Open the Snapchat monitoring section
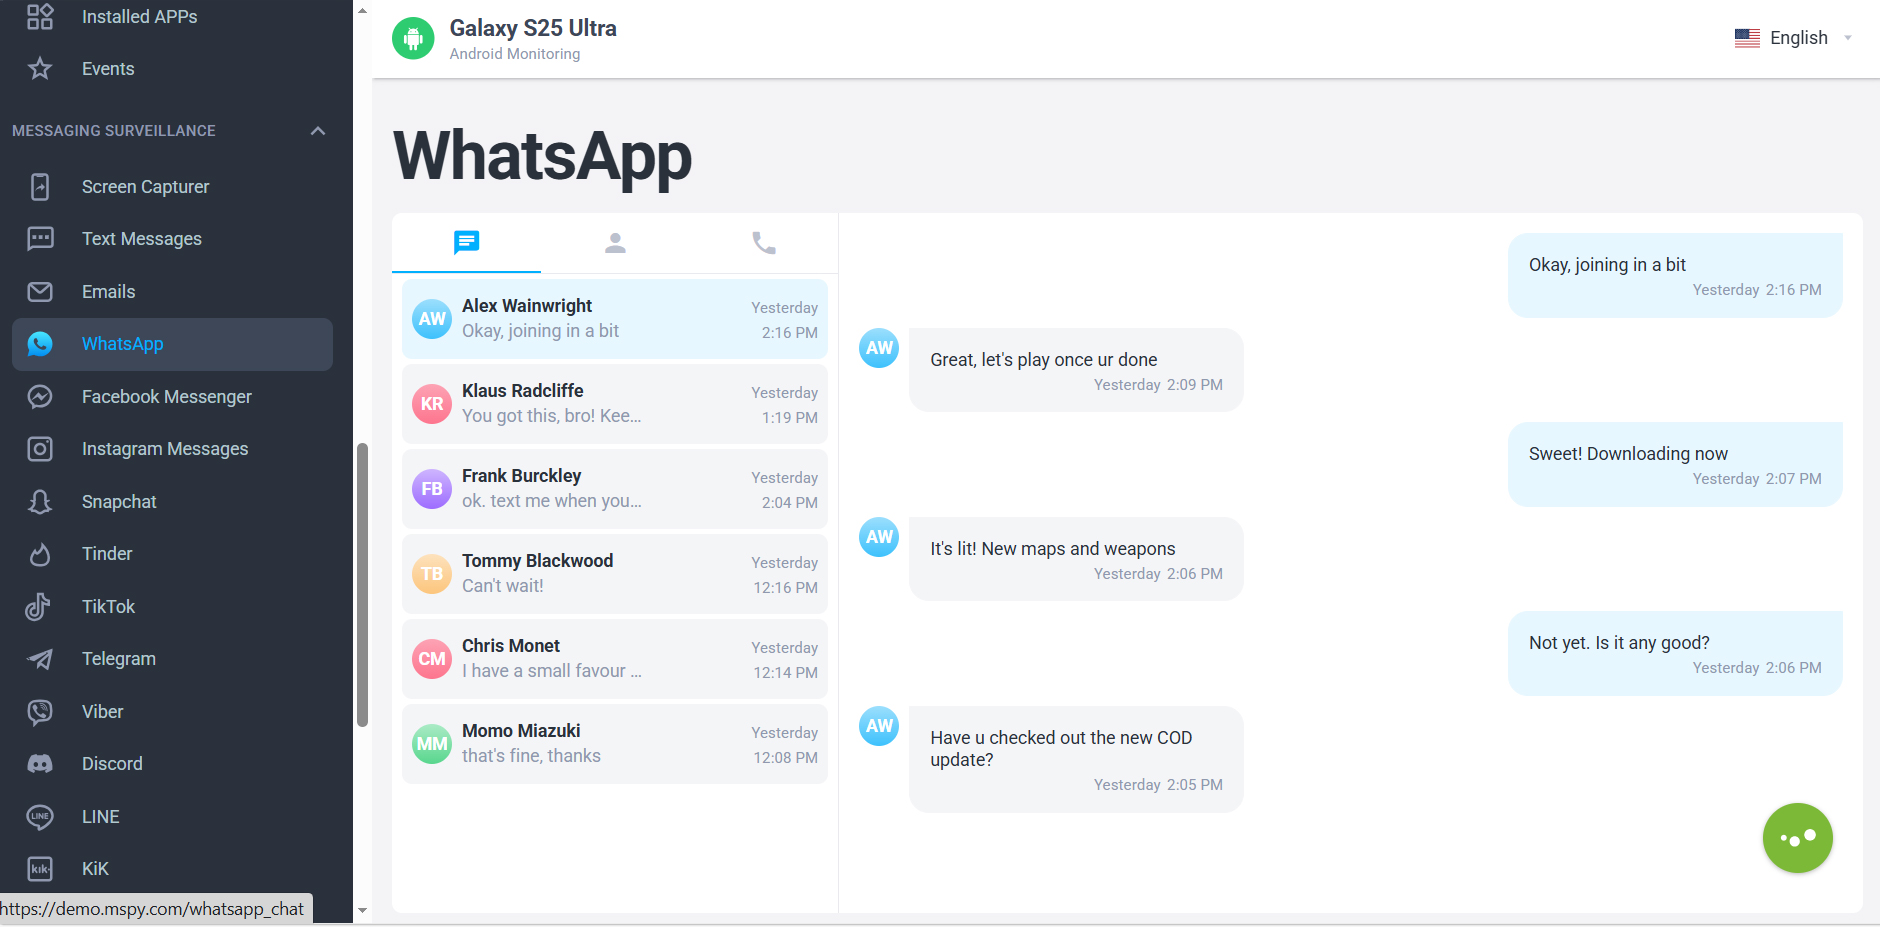Viewport: 1880px width, 927px height. tap(119, 501)
